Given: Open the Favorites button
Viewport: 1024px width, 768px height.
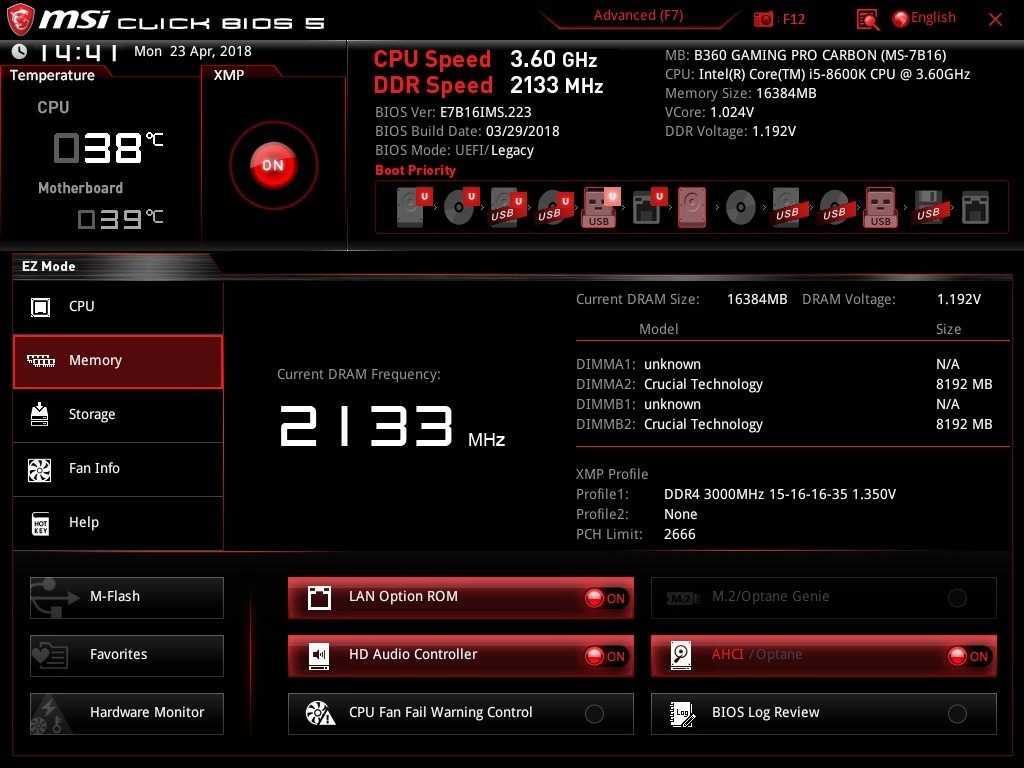Looking at the screenshot, I should point(127,656).
